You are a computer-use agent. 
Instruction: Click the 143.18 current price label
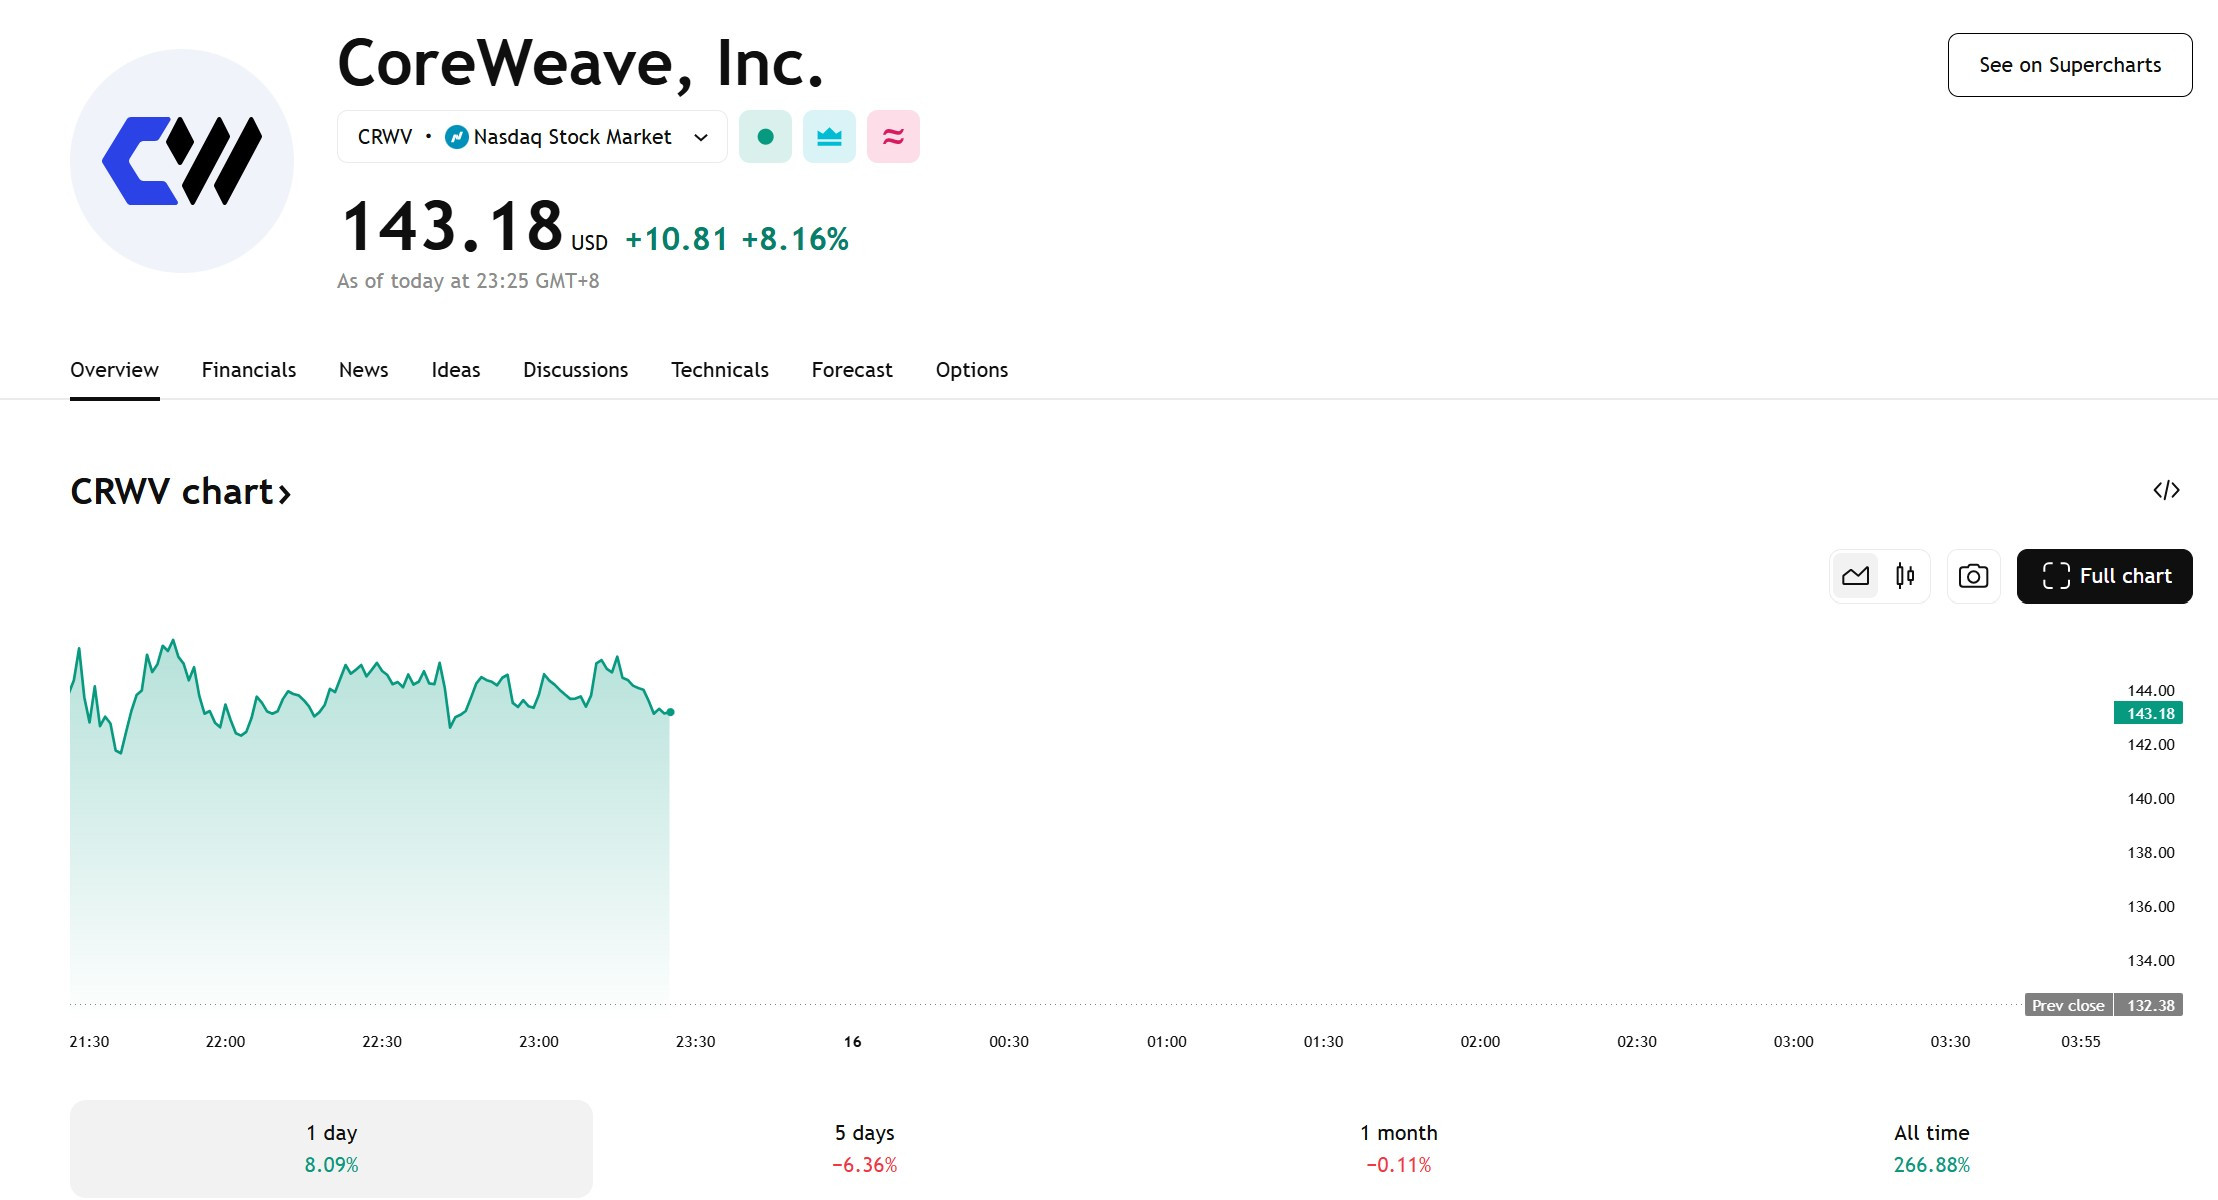click(x=2148, y=713)
